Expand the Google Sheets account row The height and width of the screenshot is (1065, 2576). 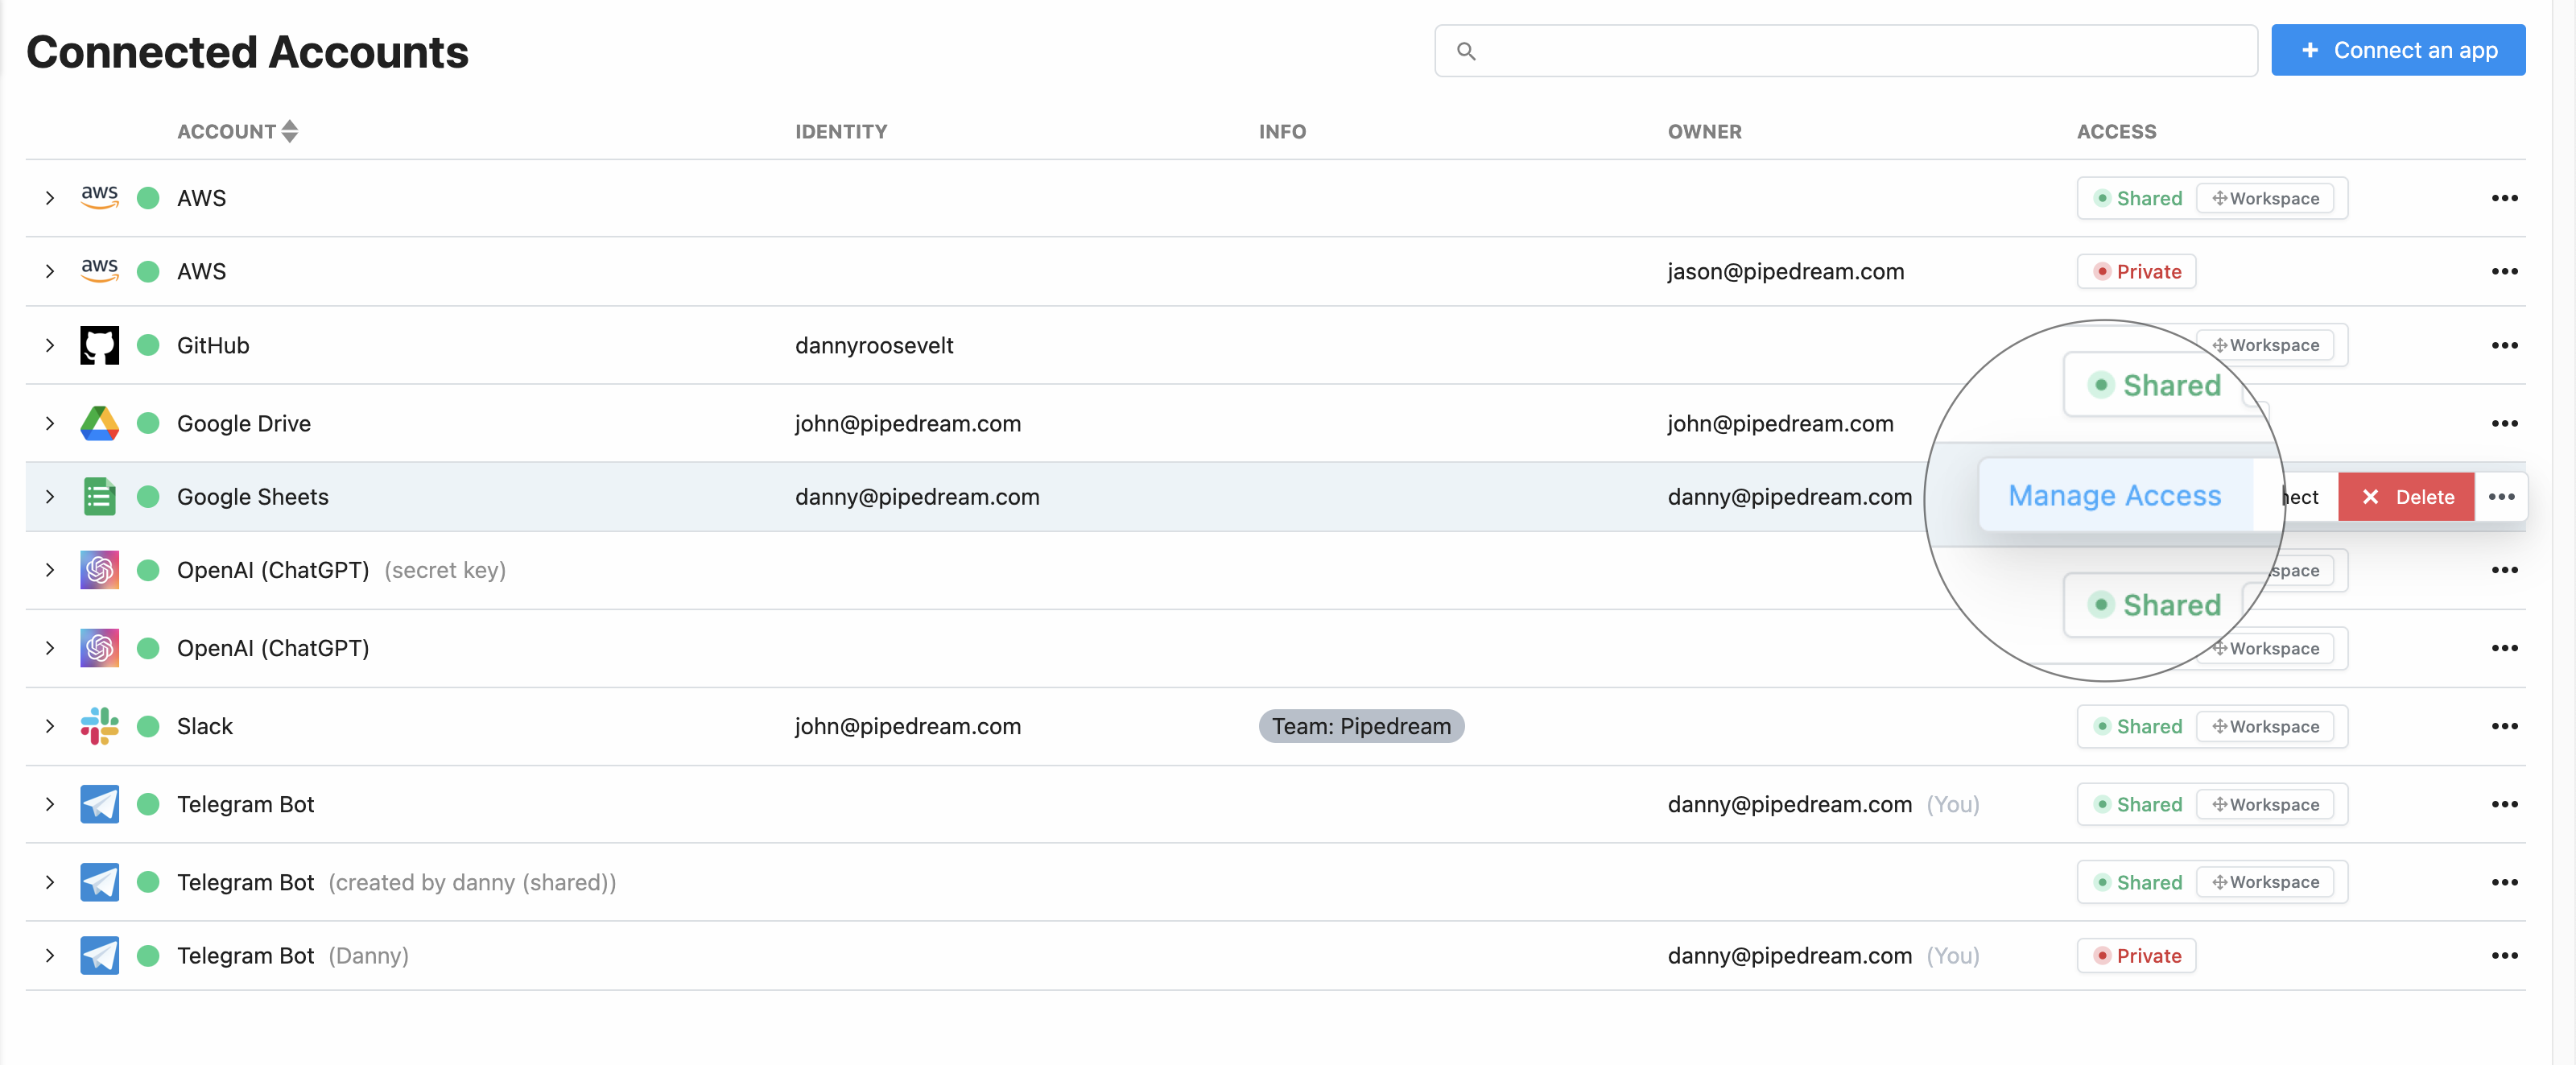pos(51,495)
